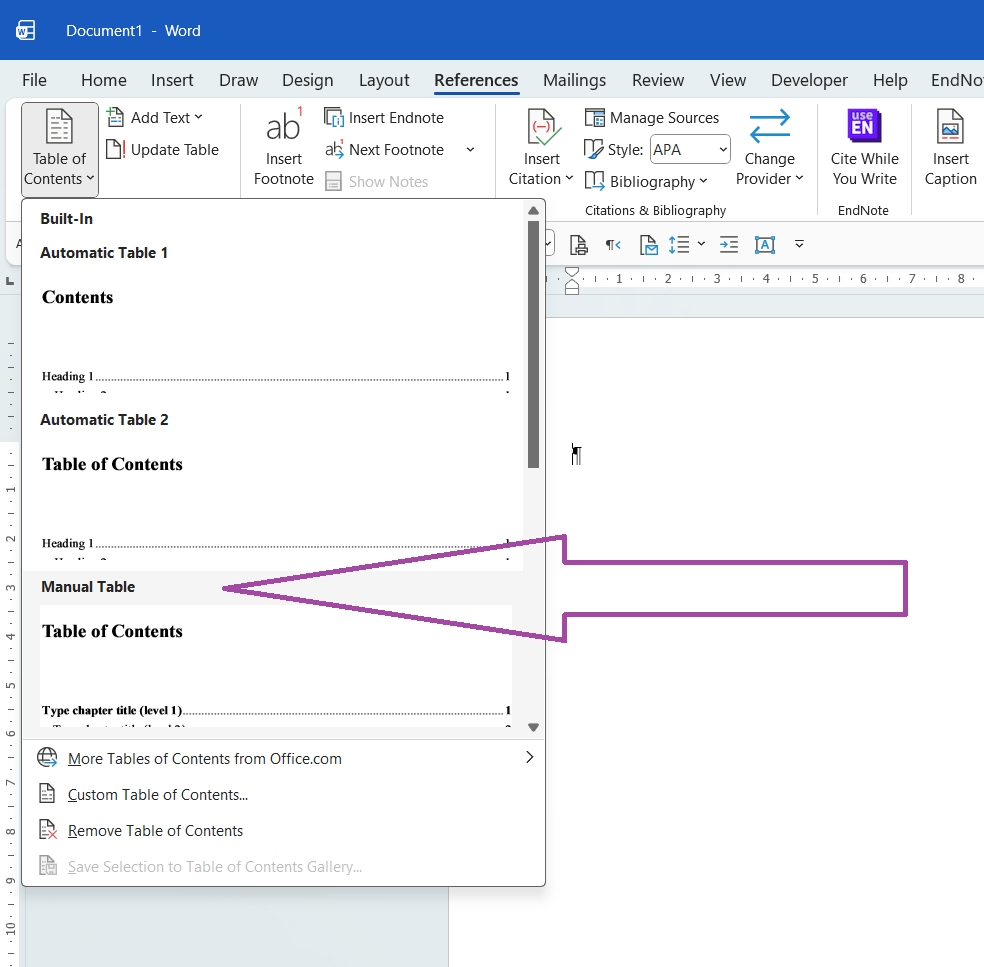Click the Insert Endnote icon

pos(334,117)
